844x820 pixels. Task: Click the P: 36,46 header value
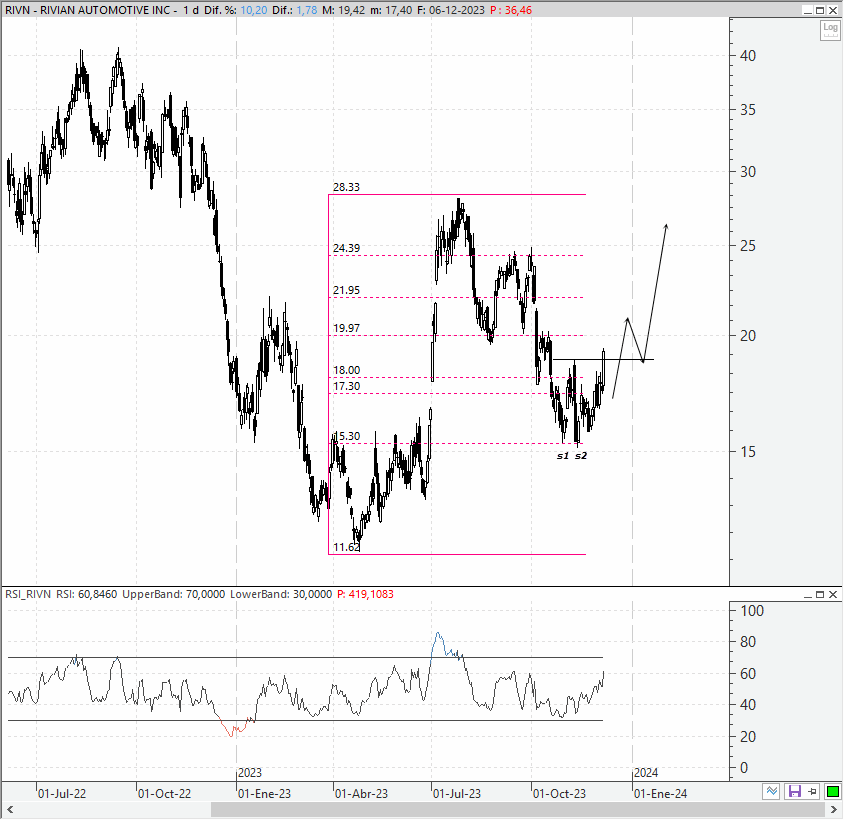point(511,10)
